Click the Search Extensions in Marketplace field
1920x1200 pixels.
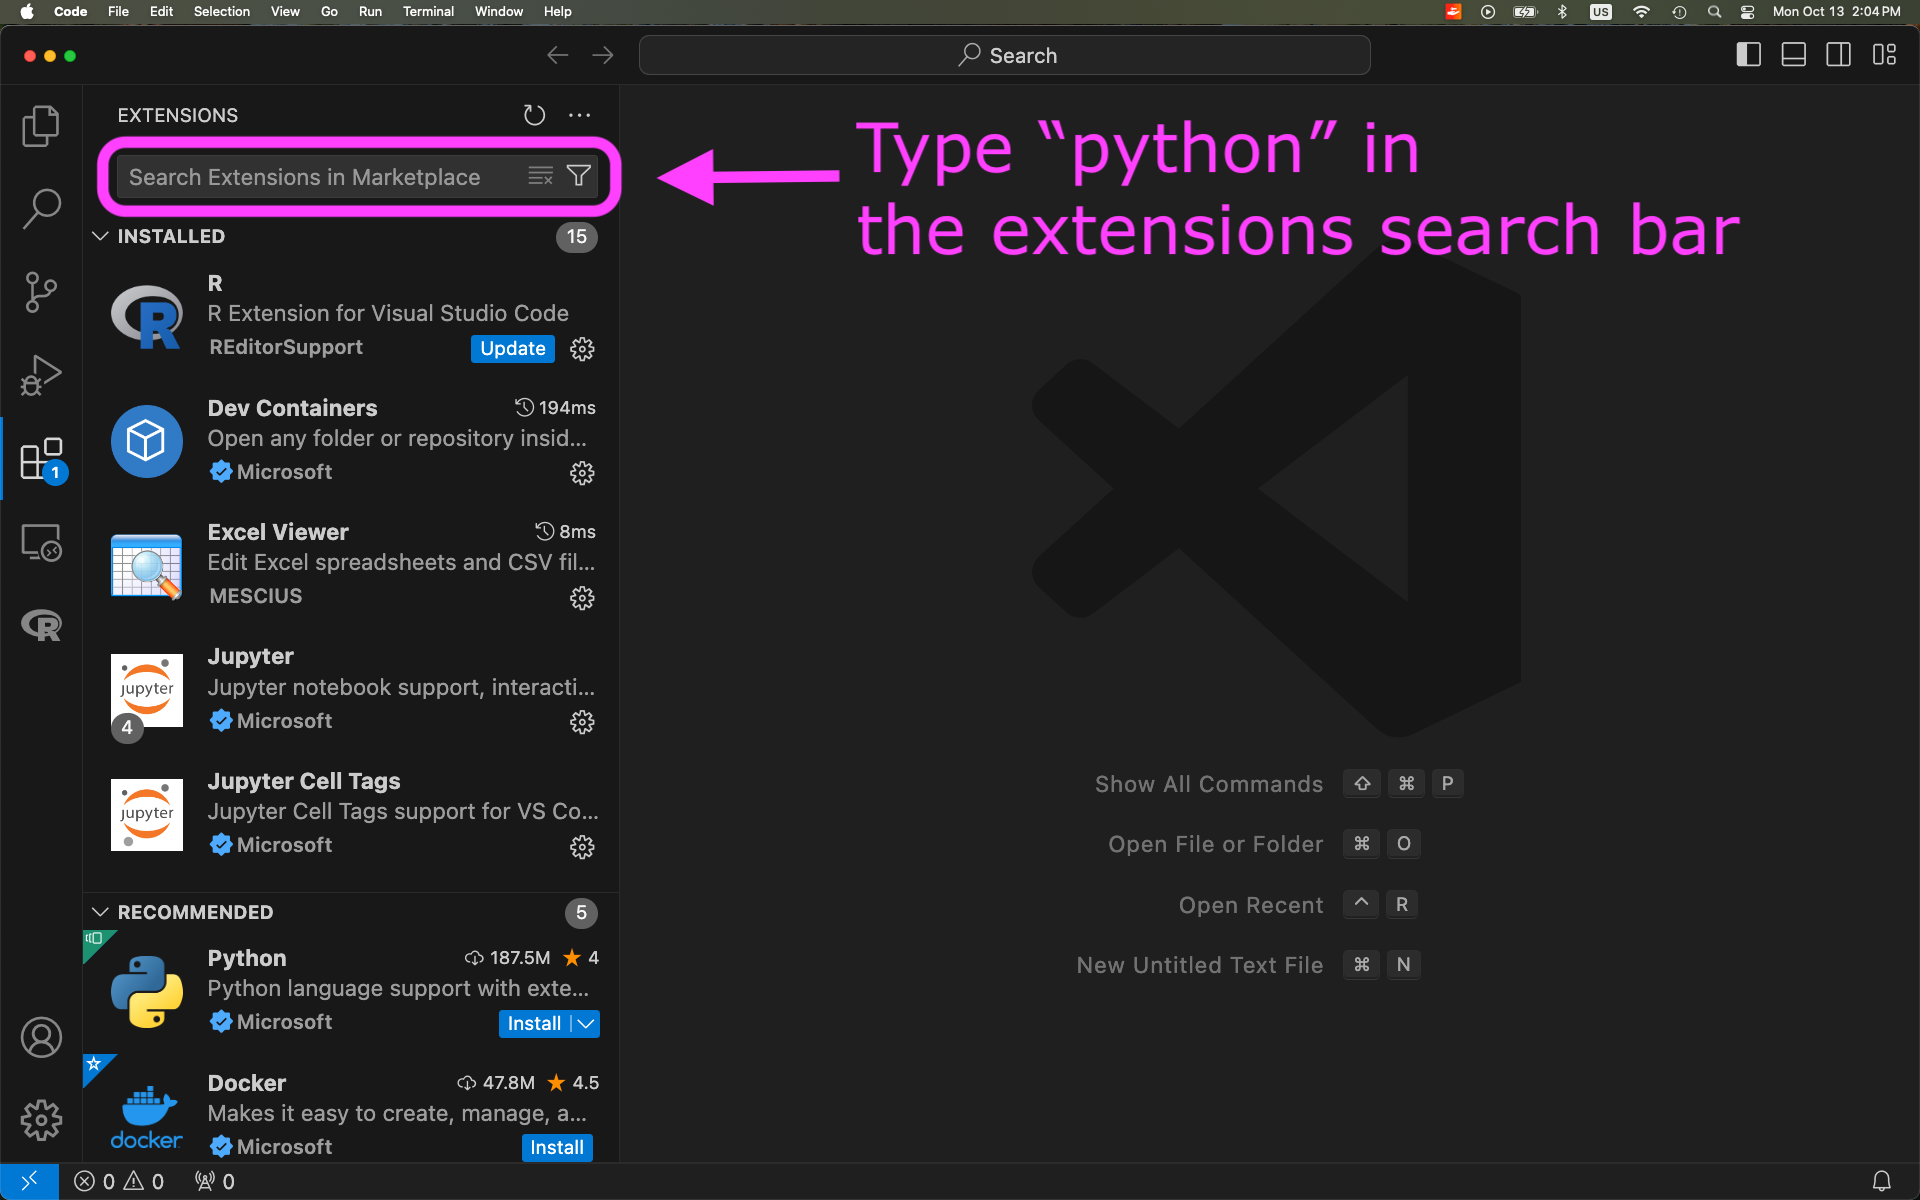(x=320, y=177)
